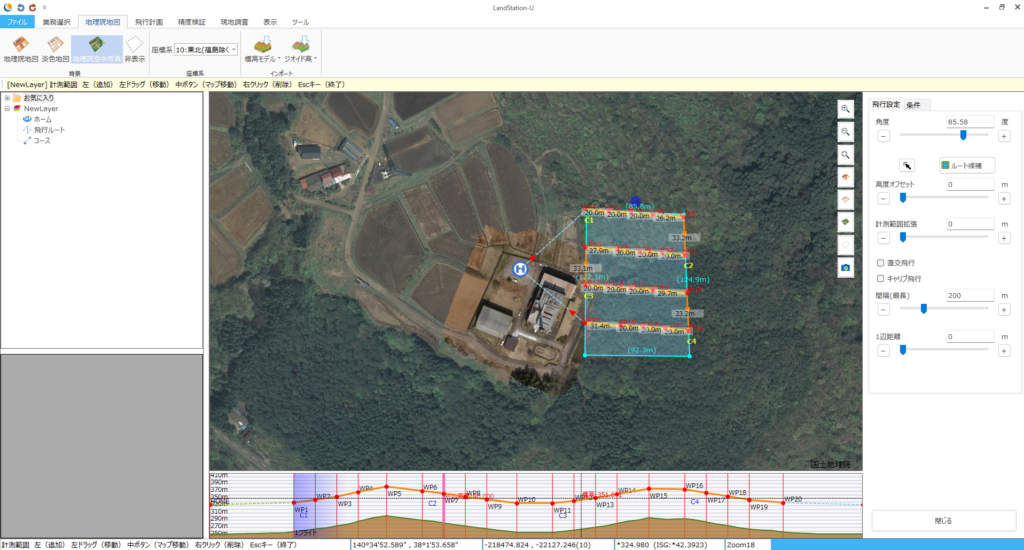Screen dimensions: 1024x550
Task: Enable the キャリブ飛行 checkbox
Action: 879,278
